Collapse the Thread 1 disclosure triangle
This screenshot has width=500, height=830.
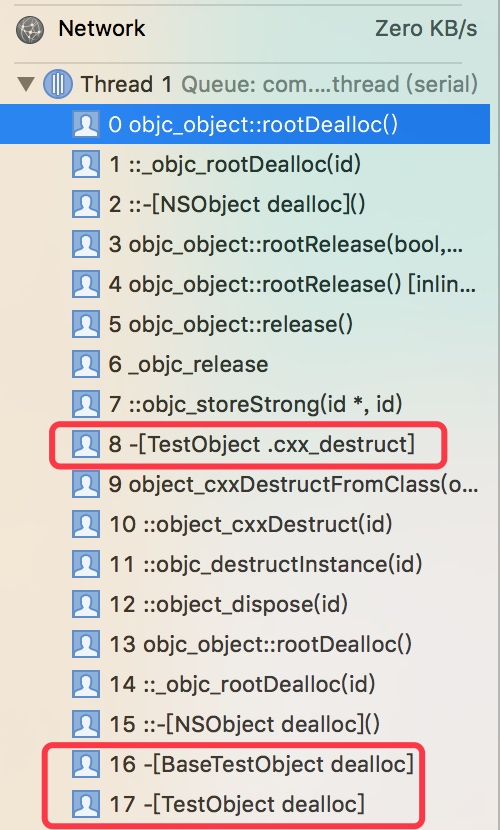[25, 84]
